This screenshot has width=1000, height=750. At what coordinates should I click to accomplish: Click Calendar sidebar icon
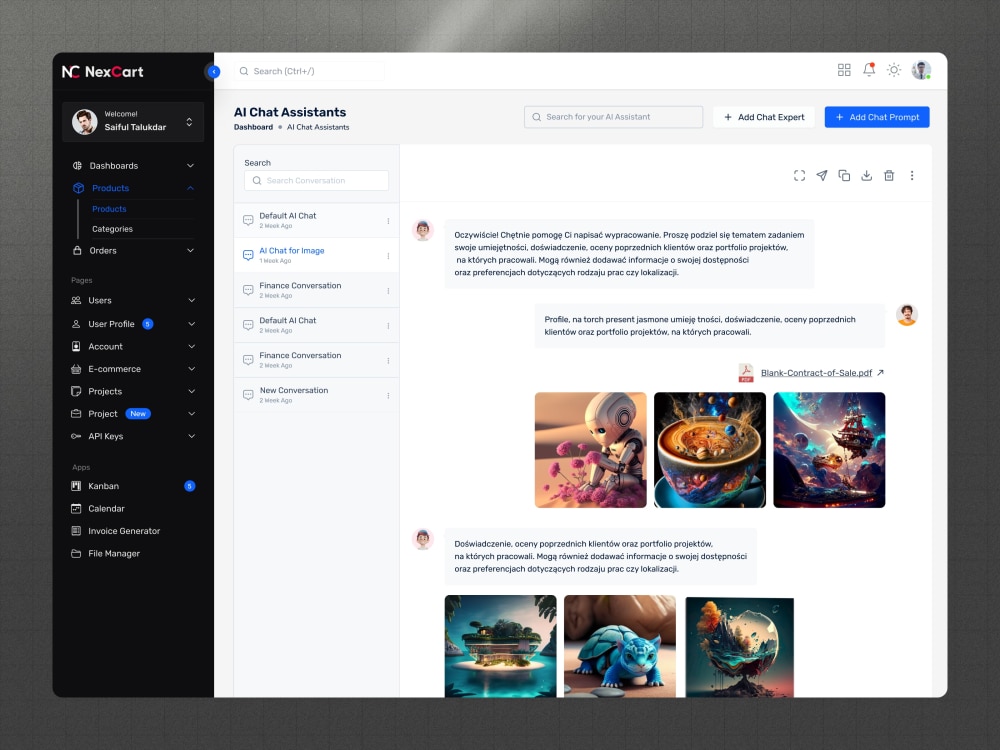coord(76,508)
